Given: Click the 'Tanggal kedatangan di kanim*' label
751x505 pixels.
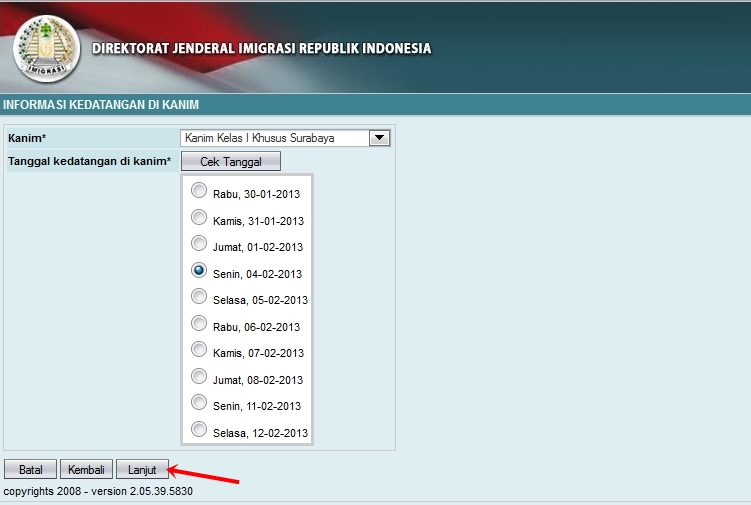Looking at the screenshot, I should pyautogui.click(x=90, y=161).
